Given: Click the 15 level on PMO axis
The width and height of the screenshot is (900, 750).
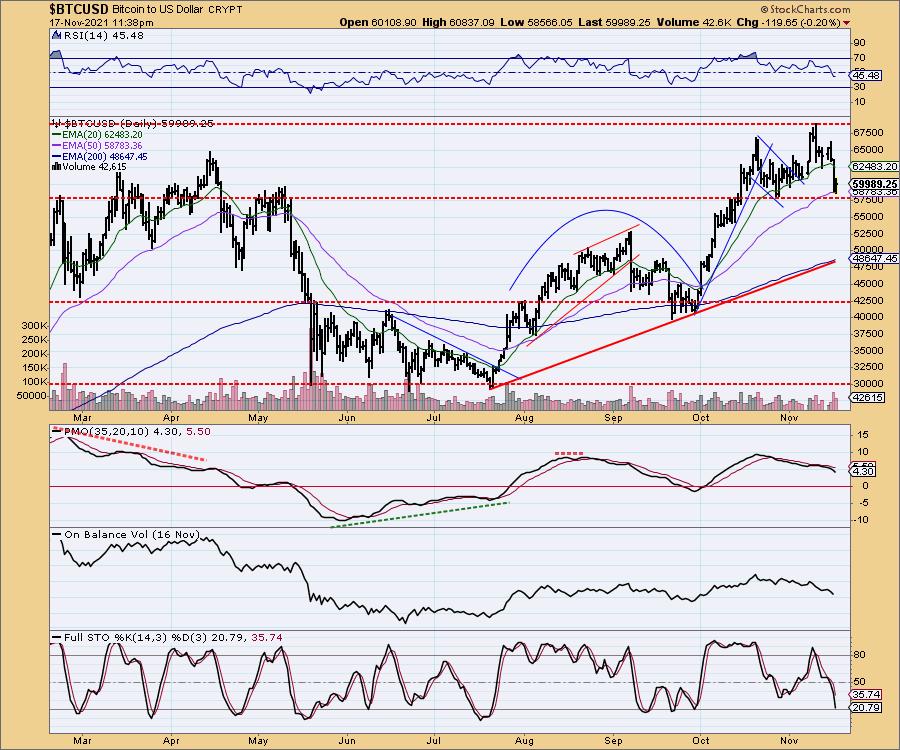Looking at the screenshot, I should 863,435.
